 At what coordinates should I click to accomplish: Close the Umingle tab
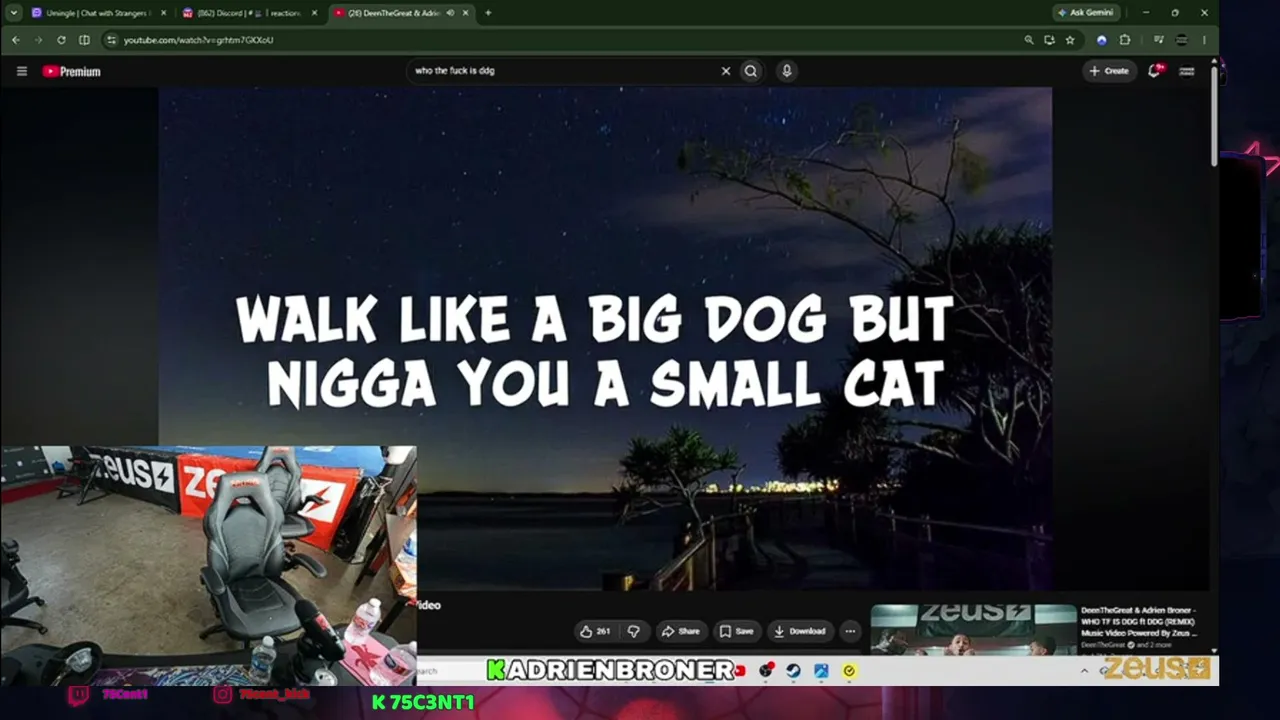[x=164, y=13]
